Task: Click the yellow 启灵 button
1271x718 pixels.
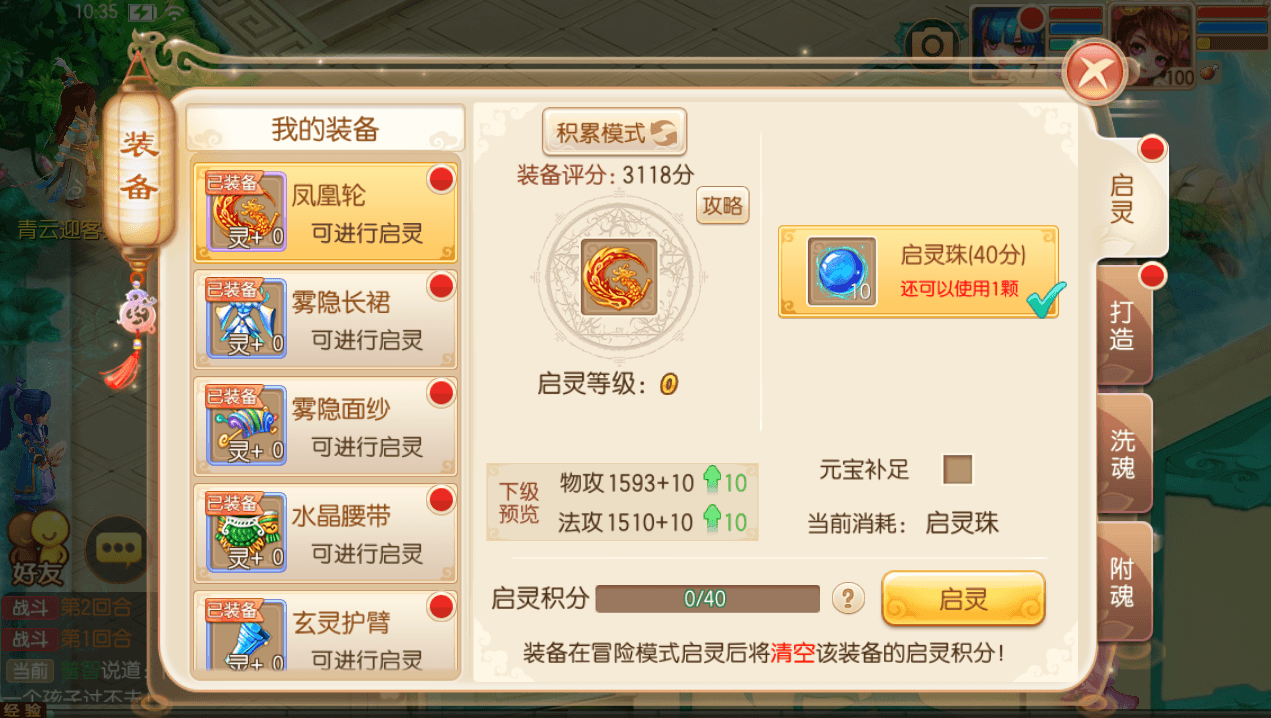Action: (x=963, y=599)
